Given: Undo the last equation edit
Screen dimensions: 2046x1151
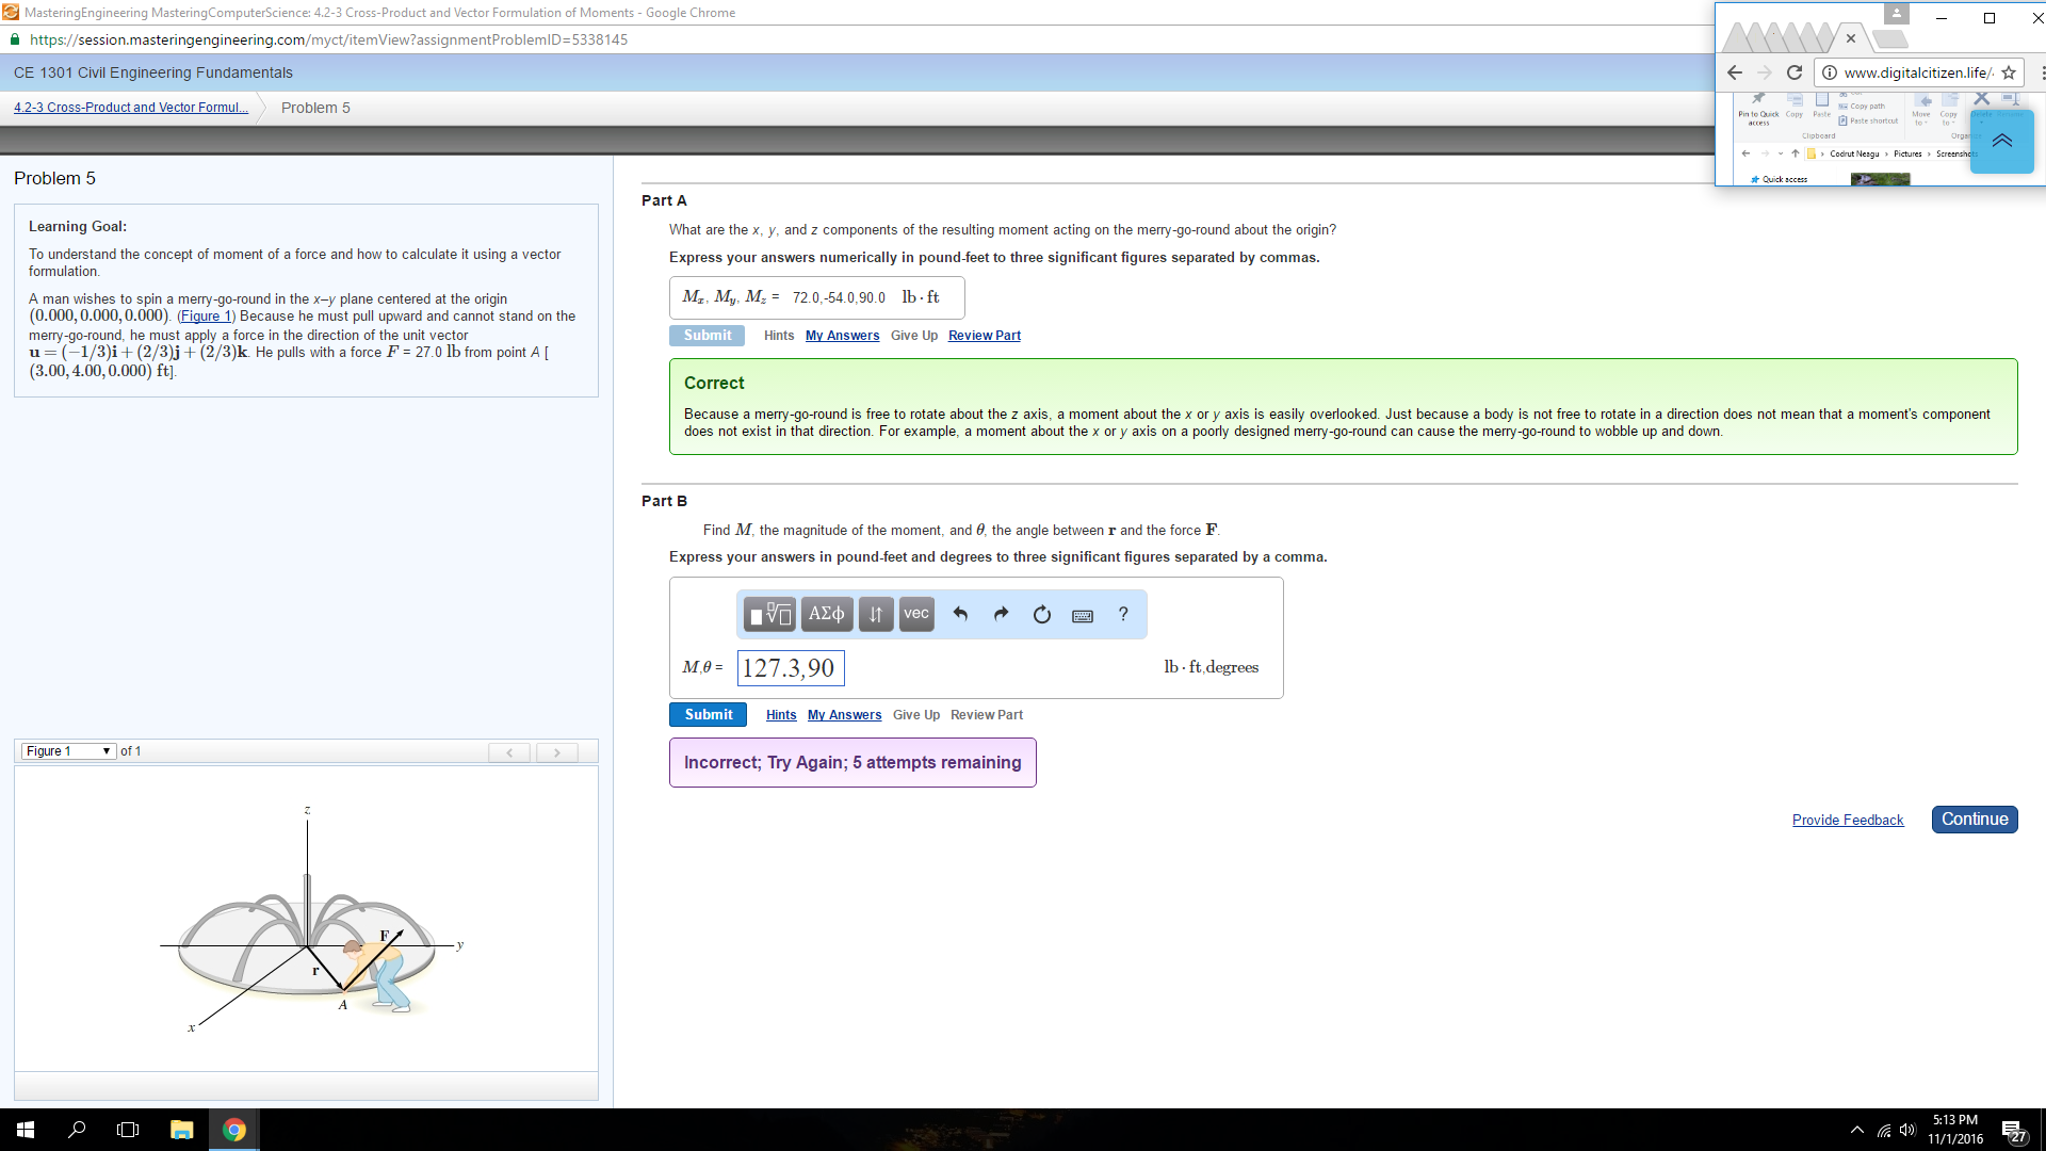Looking at the screenshot, I should coord(960,614).
